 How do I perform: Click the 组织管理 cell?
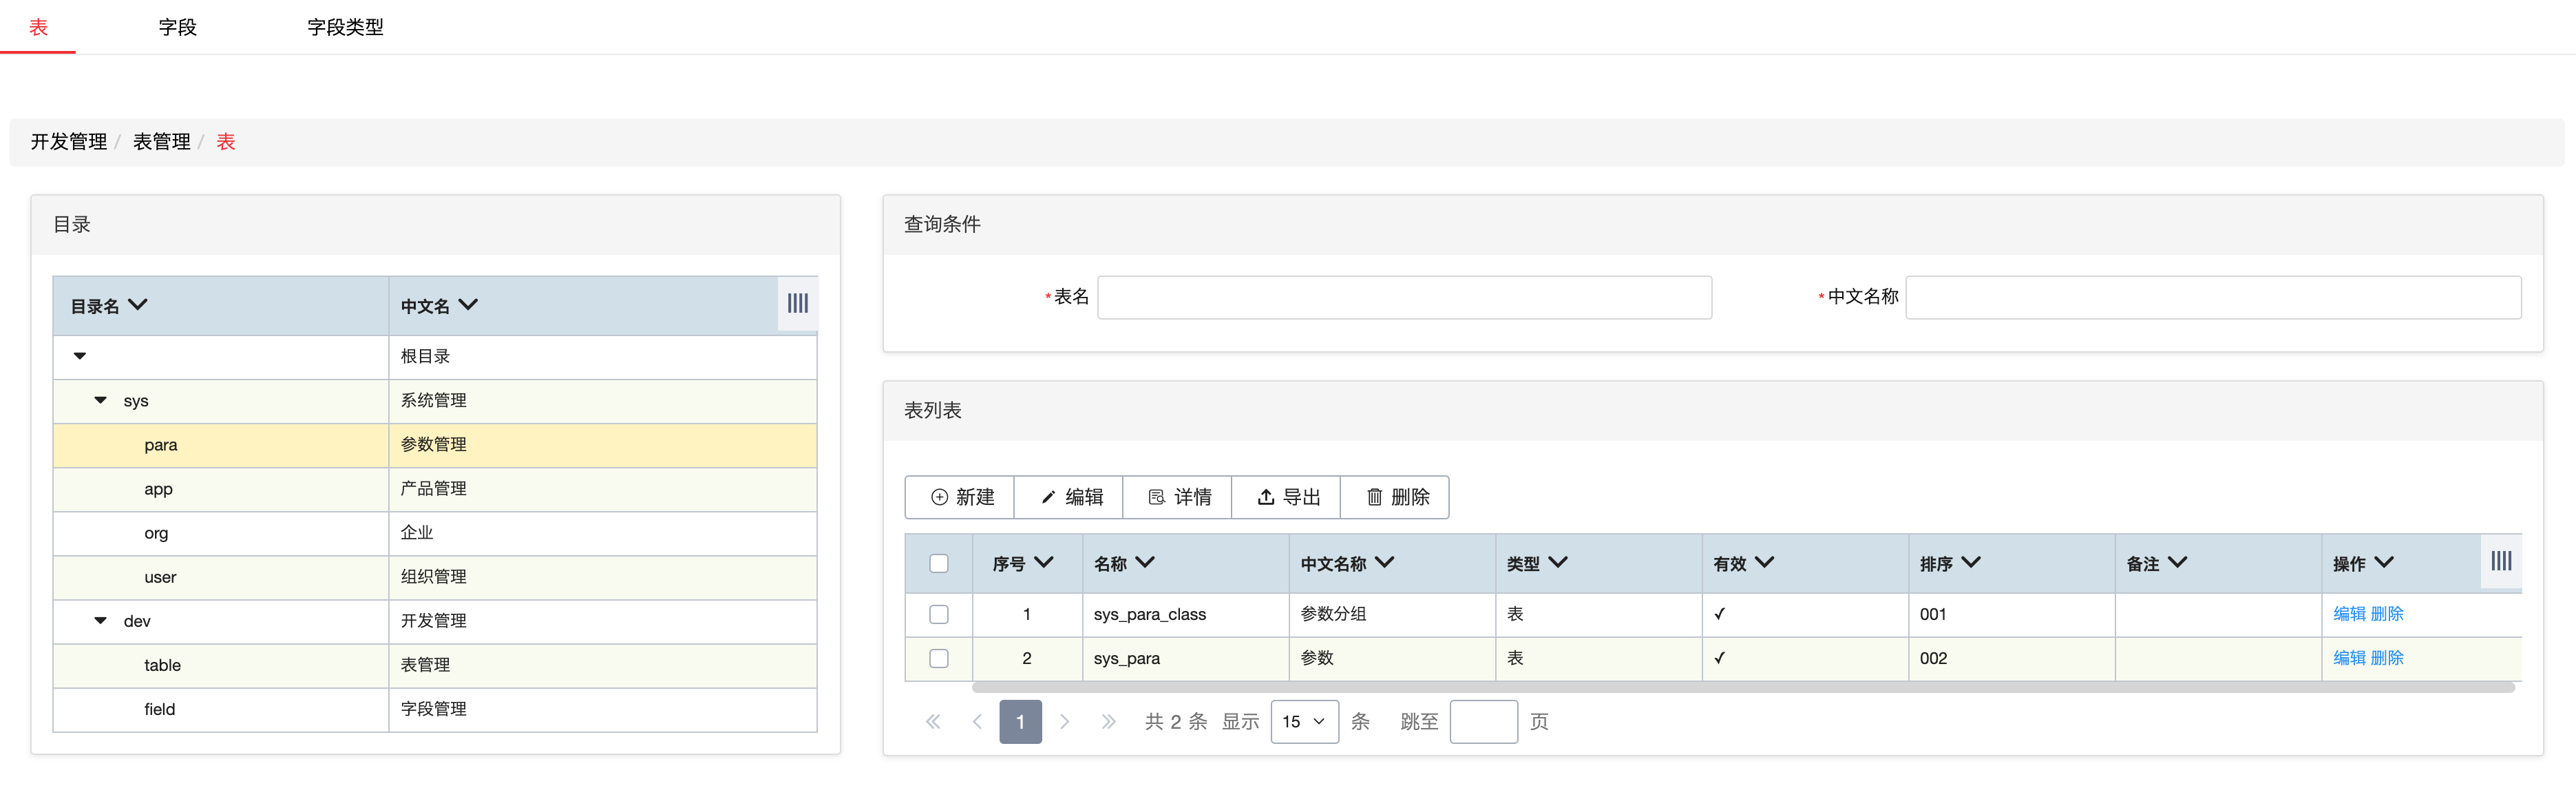click(603, 577)
